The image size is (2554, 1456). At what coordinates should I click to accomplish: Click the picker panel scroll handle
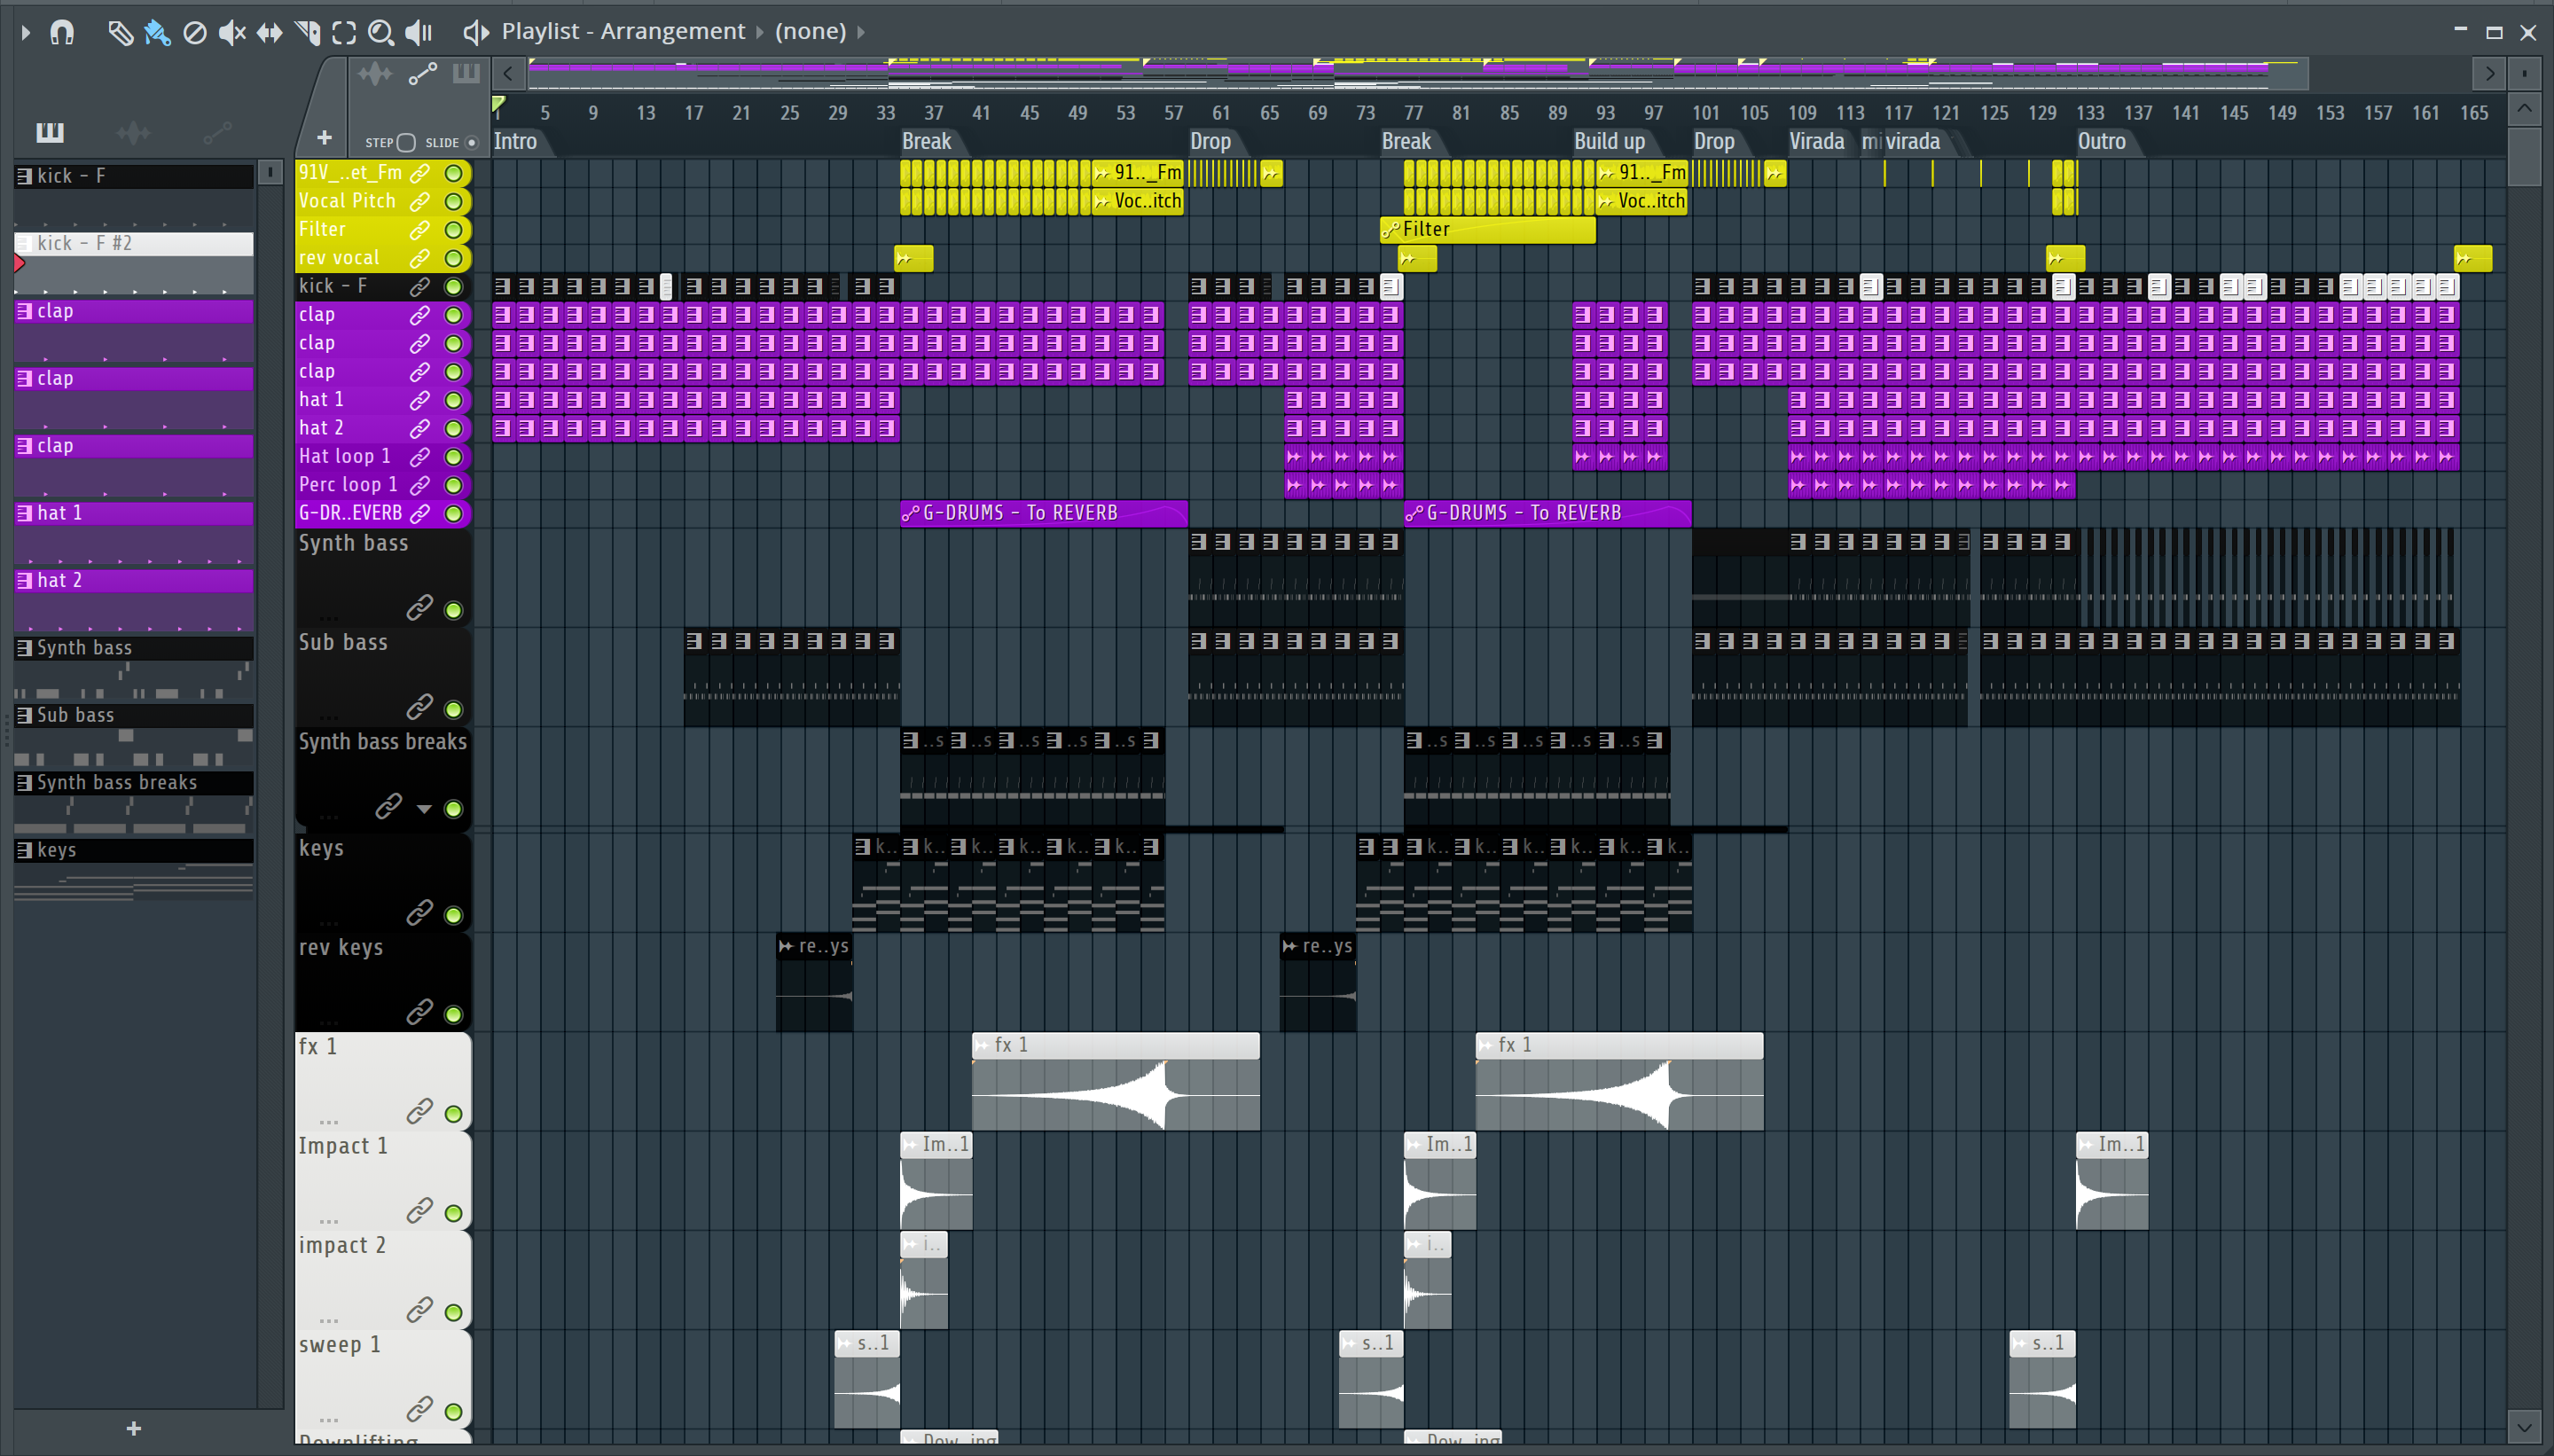(270, 172)
